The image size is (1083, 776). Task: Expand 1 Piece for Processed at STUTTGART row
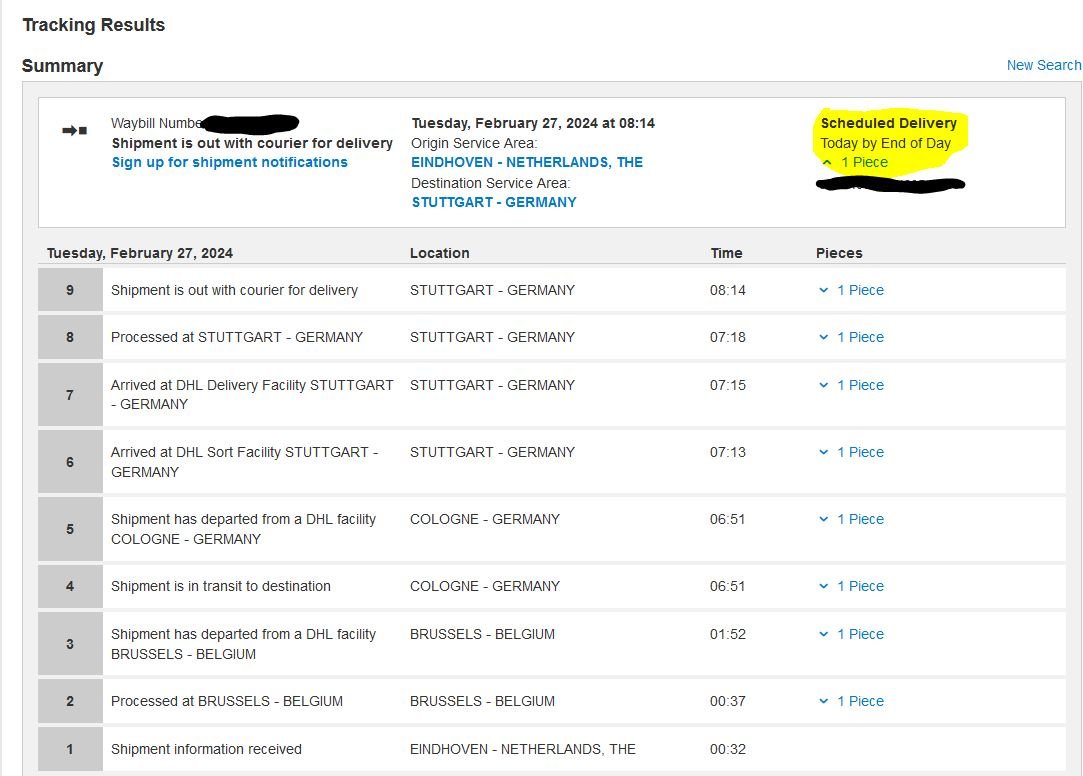coord(851,338)
